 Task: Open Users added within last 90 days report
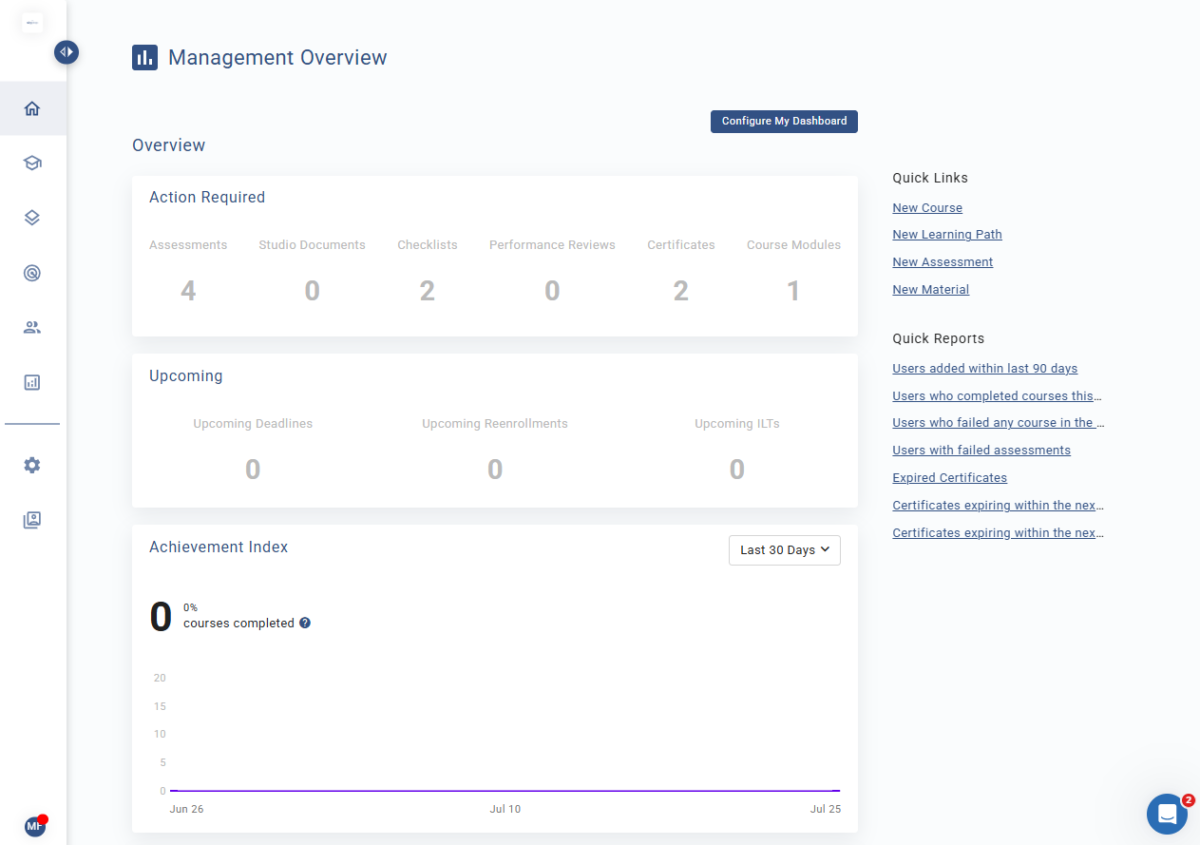pos(985,369)
